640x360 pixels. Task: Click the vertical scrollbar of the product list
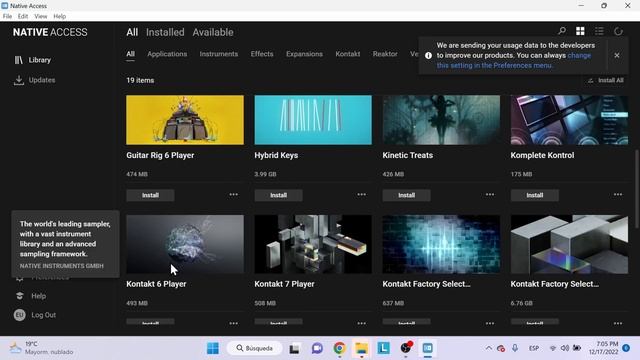tap(636, 189)
